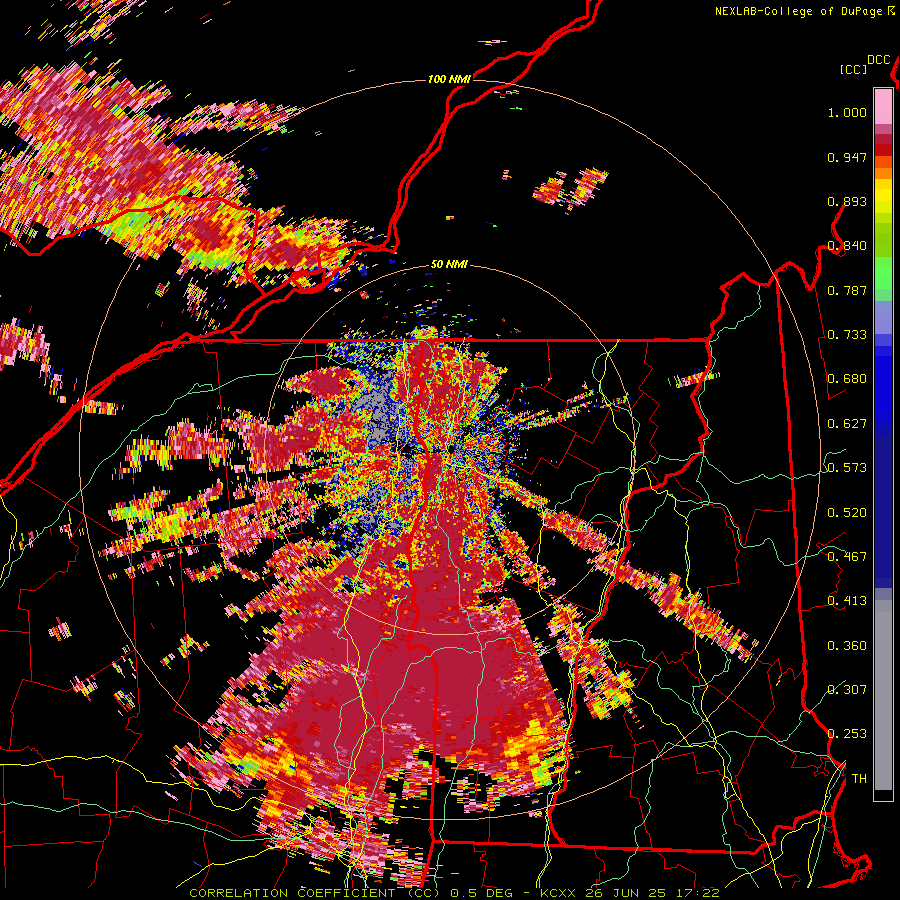This screenshot has height=900, width=900.
Task: Click the pink top segment of the color bar
Action: pos(883,106)
